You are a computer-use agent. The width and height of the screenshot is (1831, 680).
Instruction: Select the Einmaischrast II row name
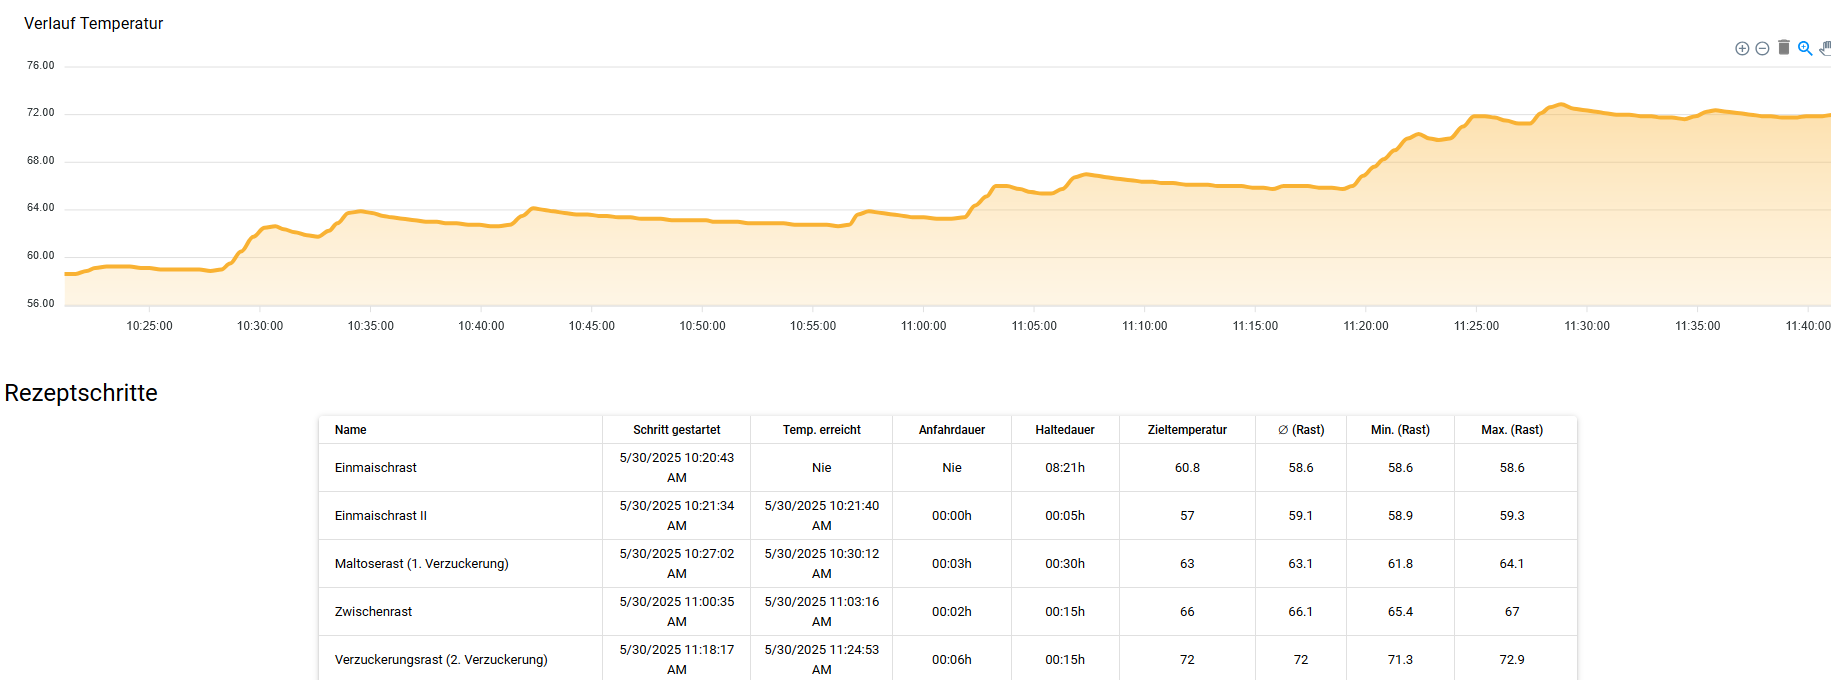pos(380,516)
